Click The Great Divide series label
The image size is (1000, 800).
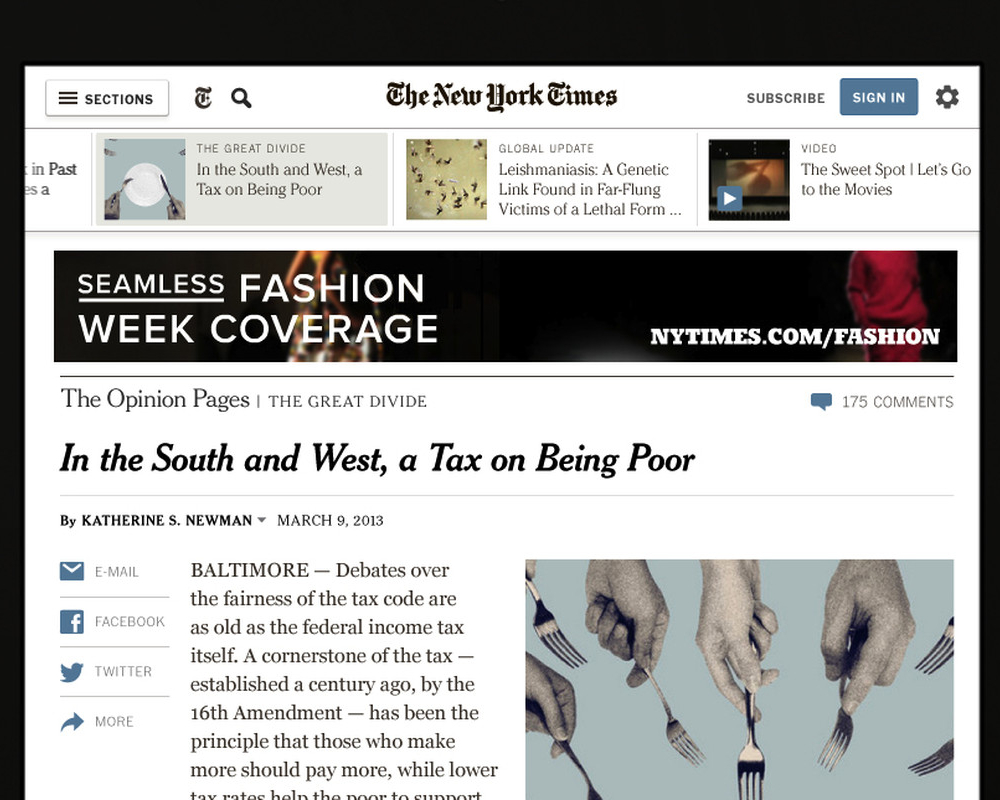pyautogui.click(x=348, y=401)
